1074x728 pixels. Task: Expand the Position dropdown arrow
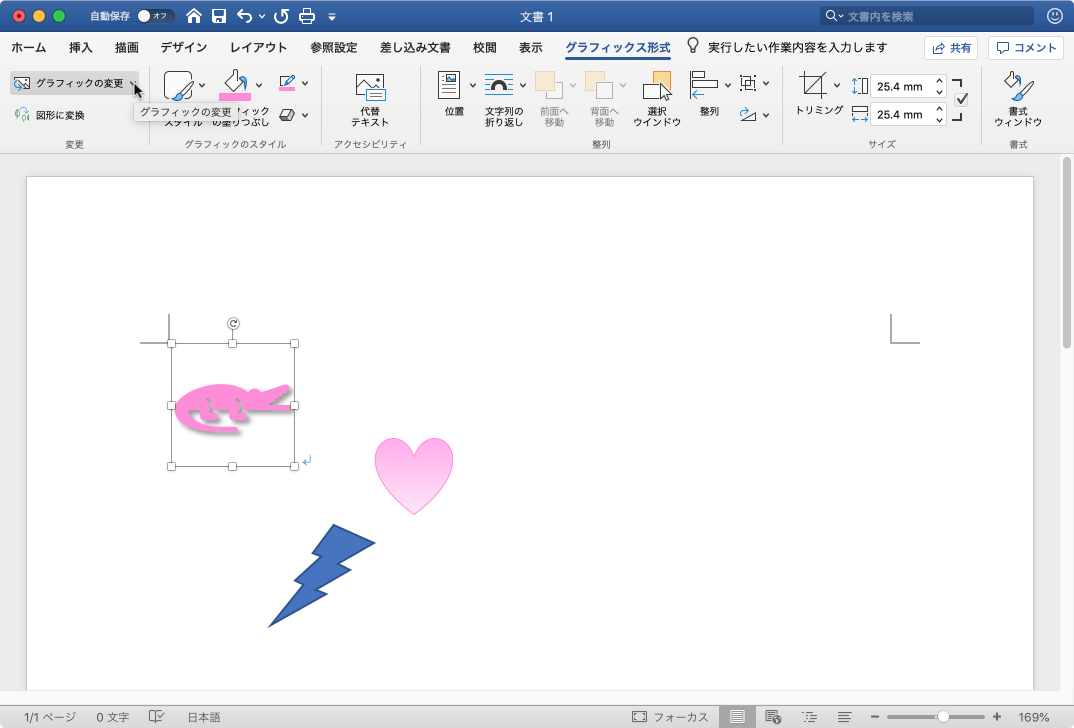(473, 86)
